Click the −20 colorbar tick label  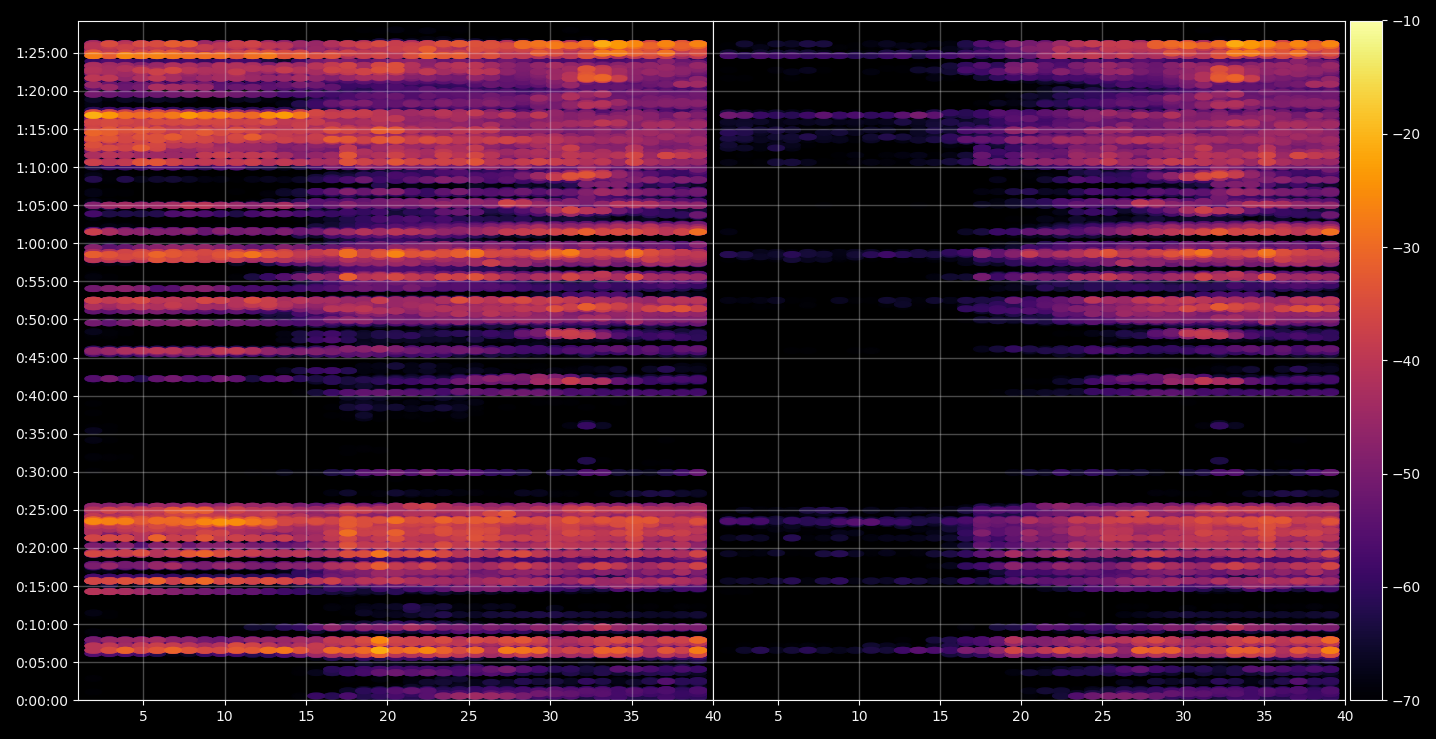1406,134
